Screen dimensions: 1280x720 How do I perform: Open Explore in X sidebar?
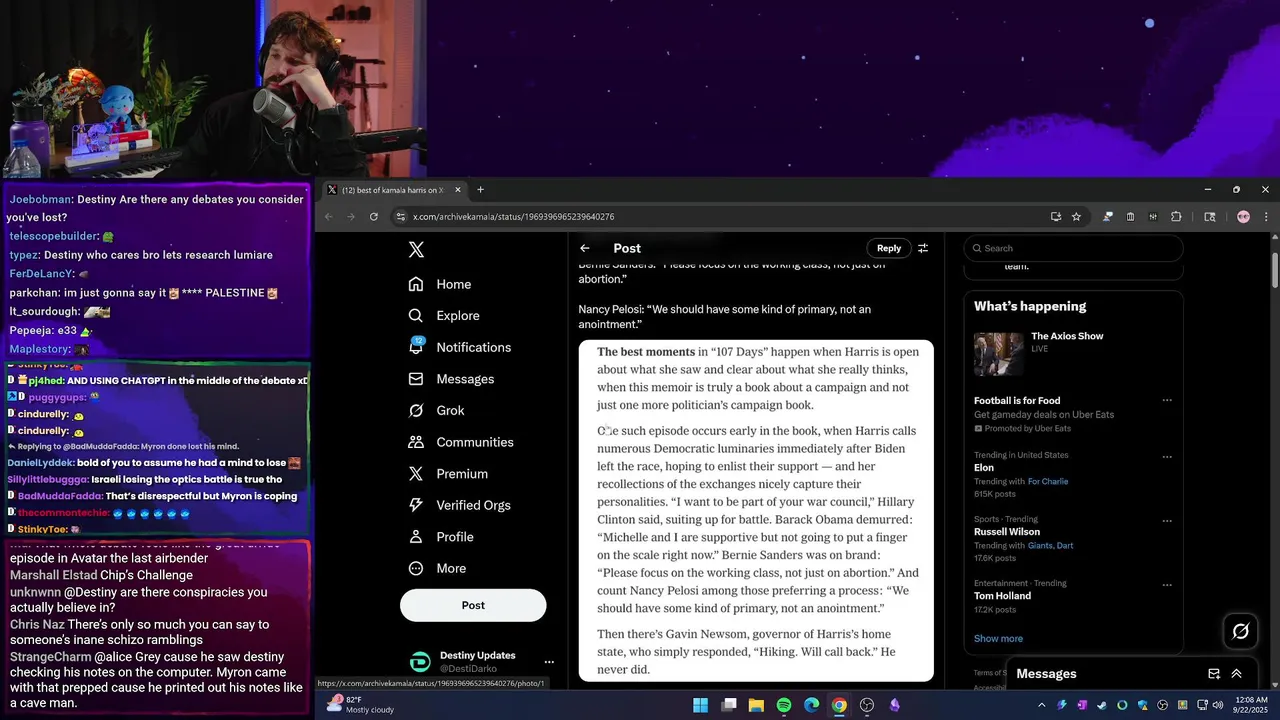(444, 316)
